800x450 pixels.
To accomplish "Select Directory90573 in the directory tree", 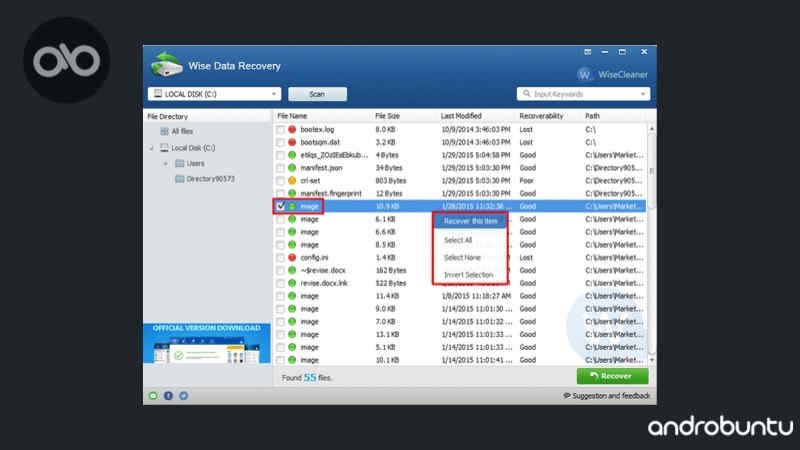I will (210, 179).
